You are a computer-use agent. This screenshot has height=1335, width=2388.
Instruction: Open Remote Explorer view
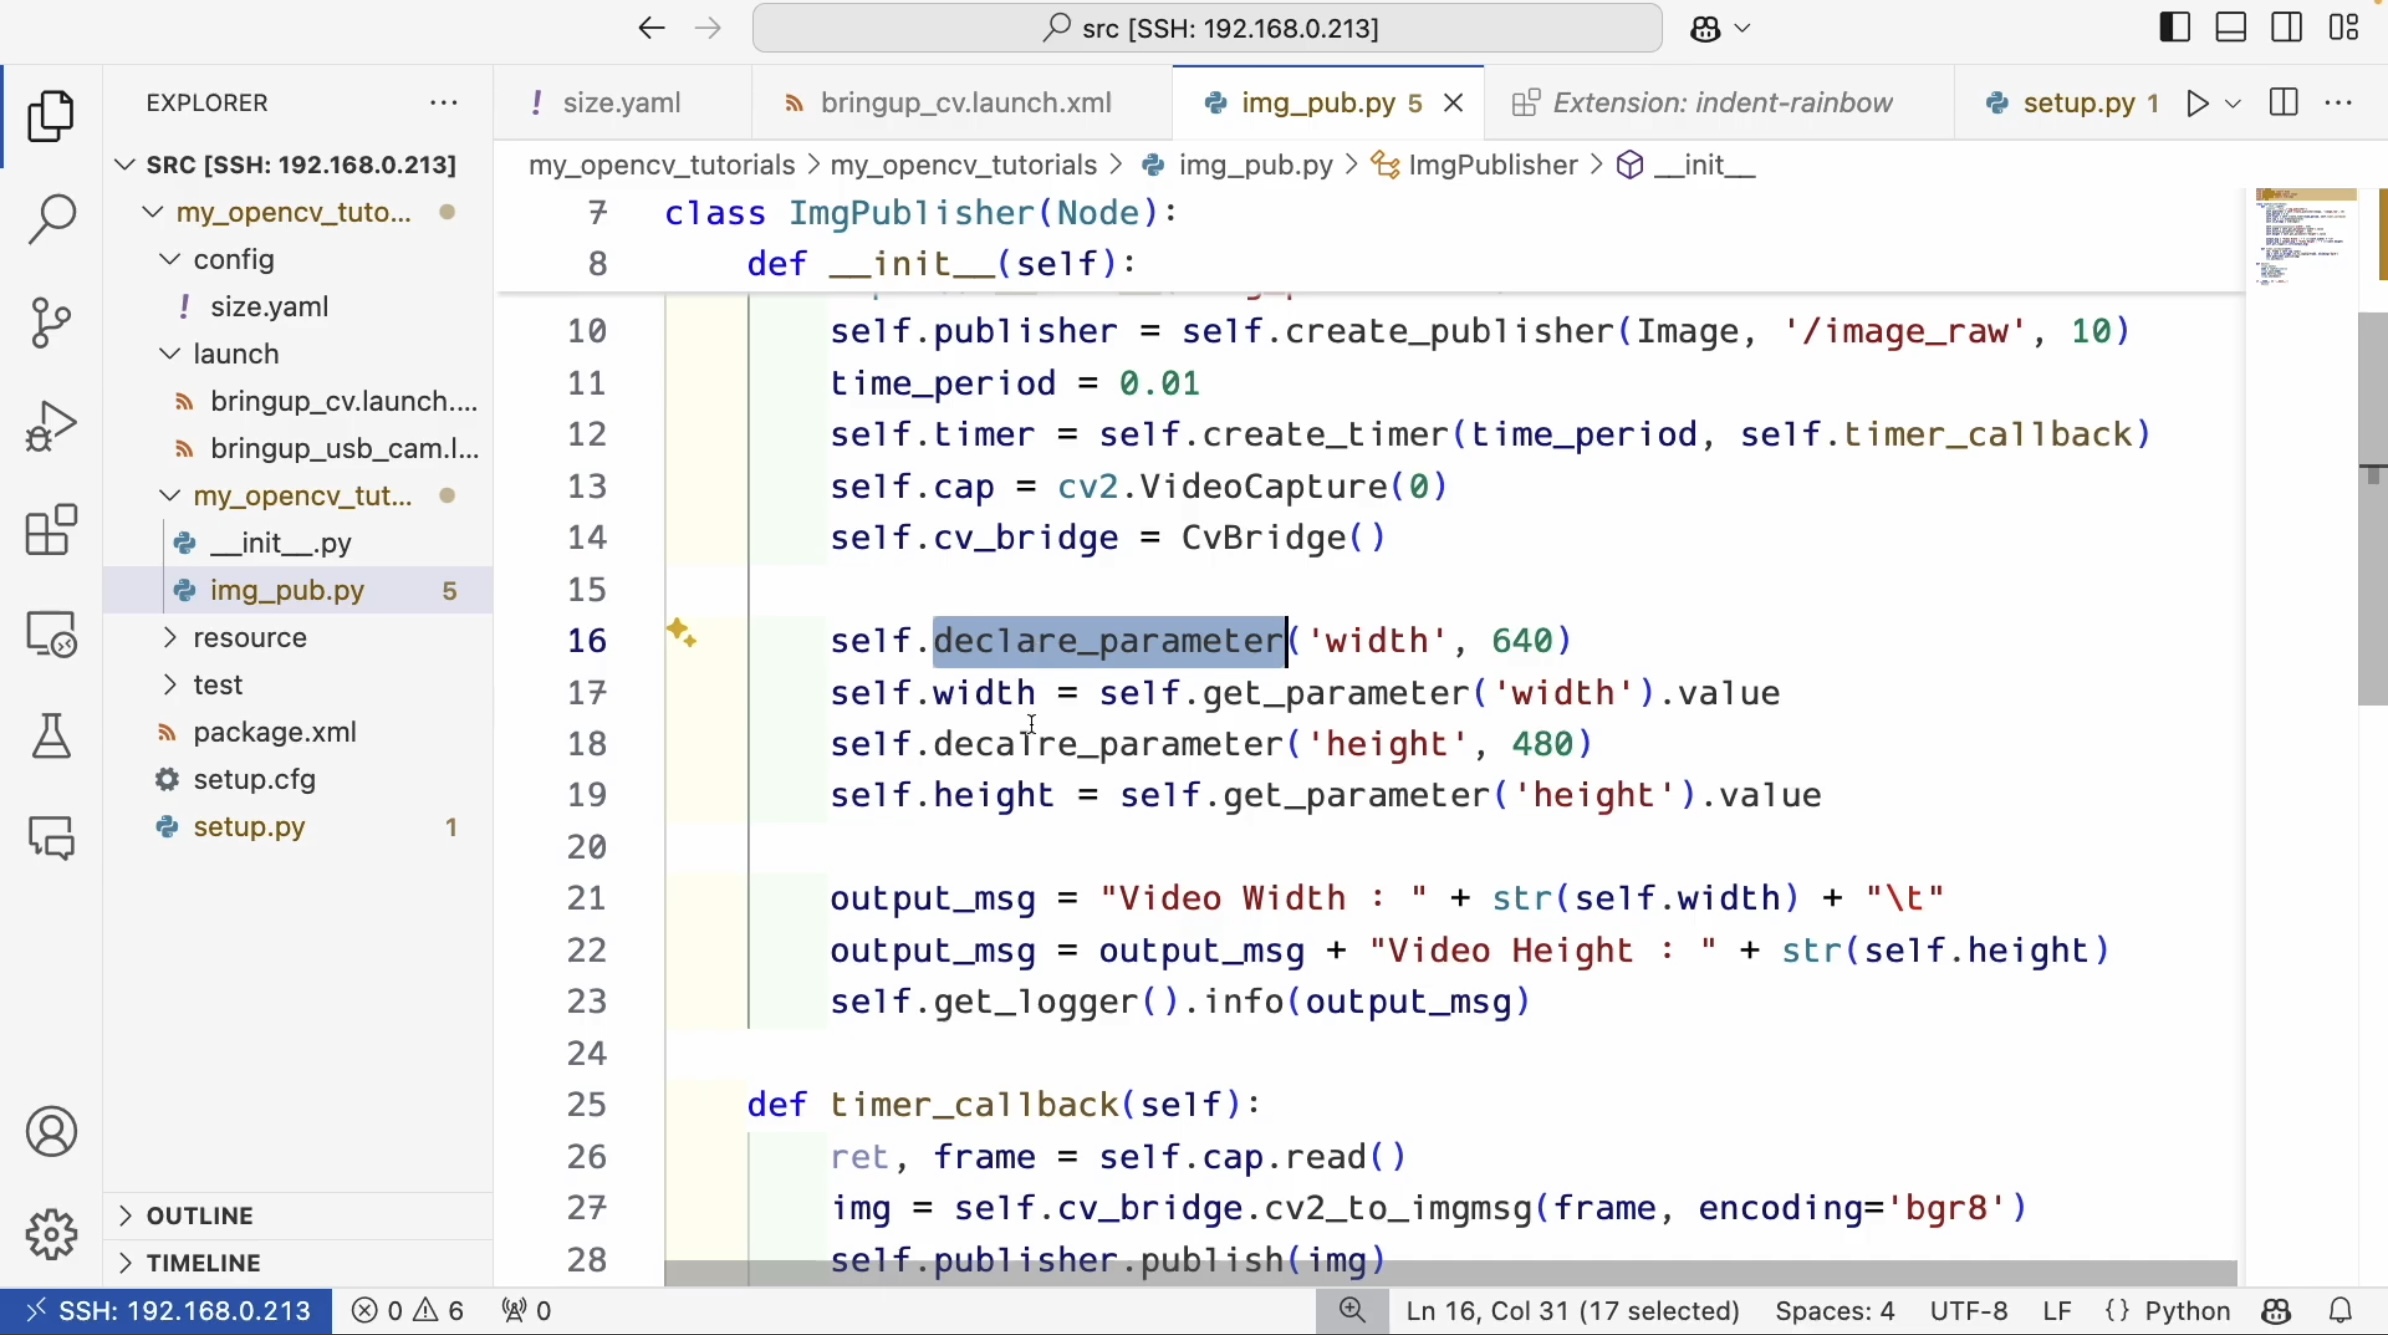(51, 634)
